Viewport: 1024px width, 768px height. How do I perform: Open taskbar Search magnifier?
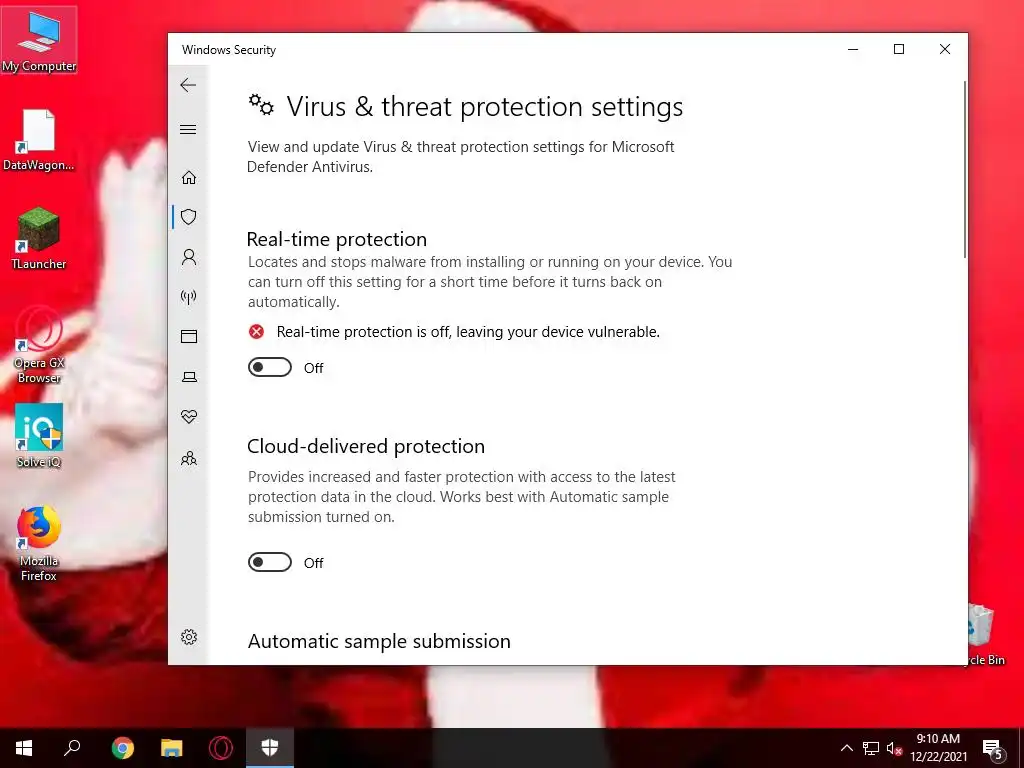tap(72, 748)
